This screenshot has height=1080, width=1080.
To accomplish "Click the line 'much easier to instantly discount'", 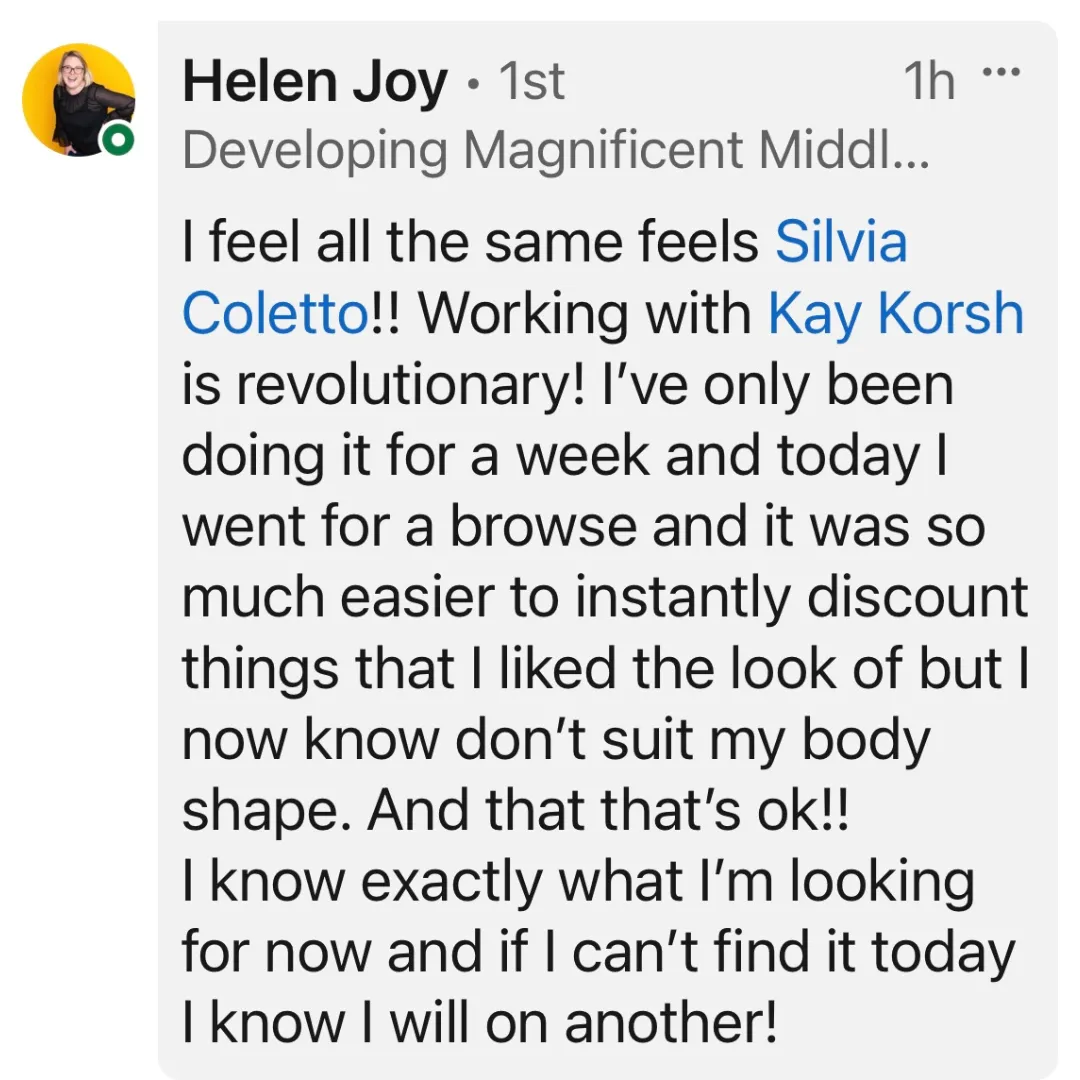I will click(x=604, y=599).
